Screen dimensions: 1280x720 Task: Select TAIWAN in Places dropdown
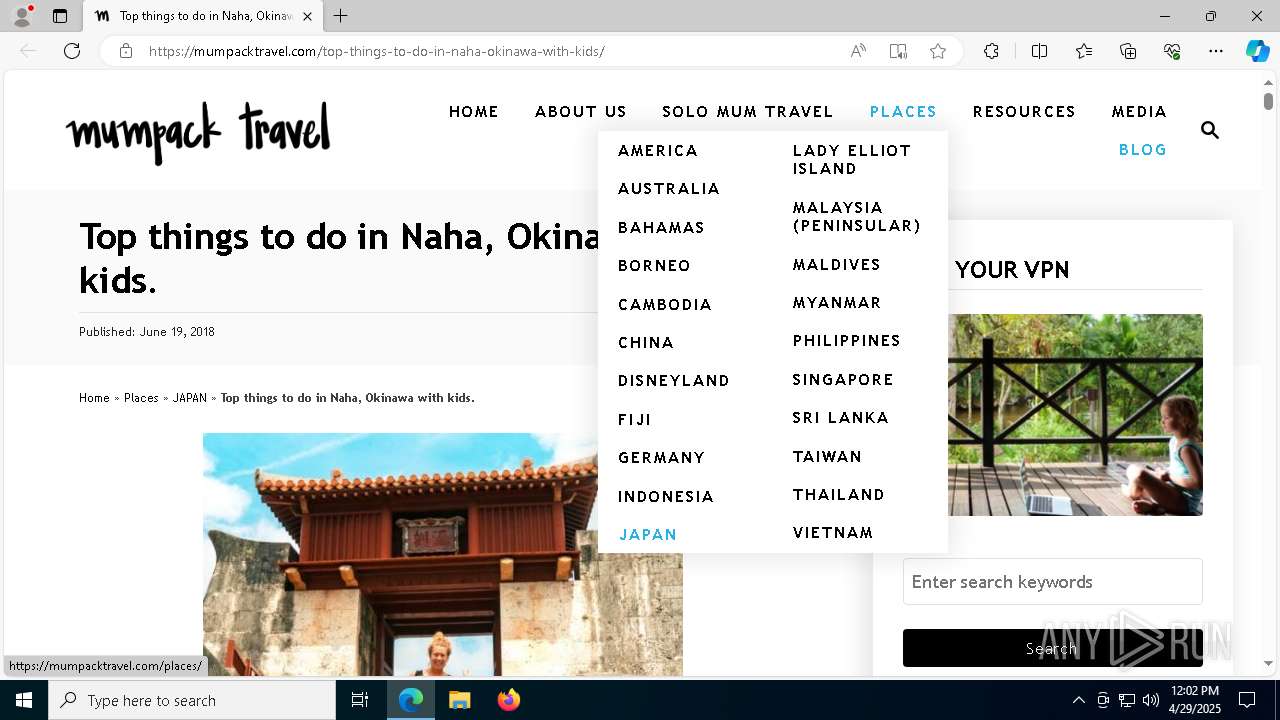point(827,457)
